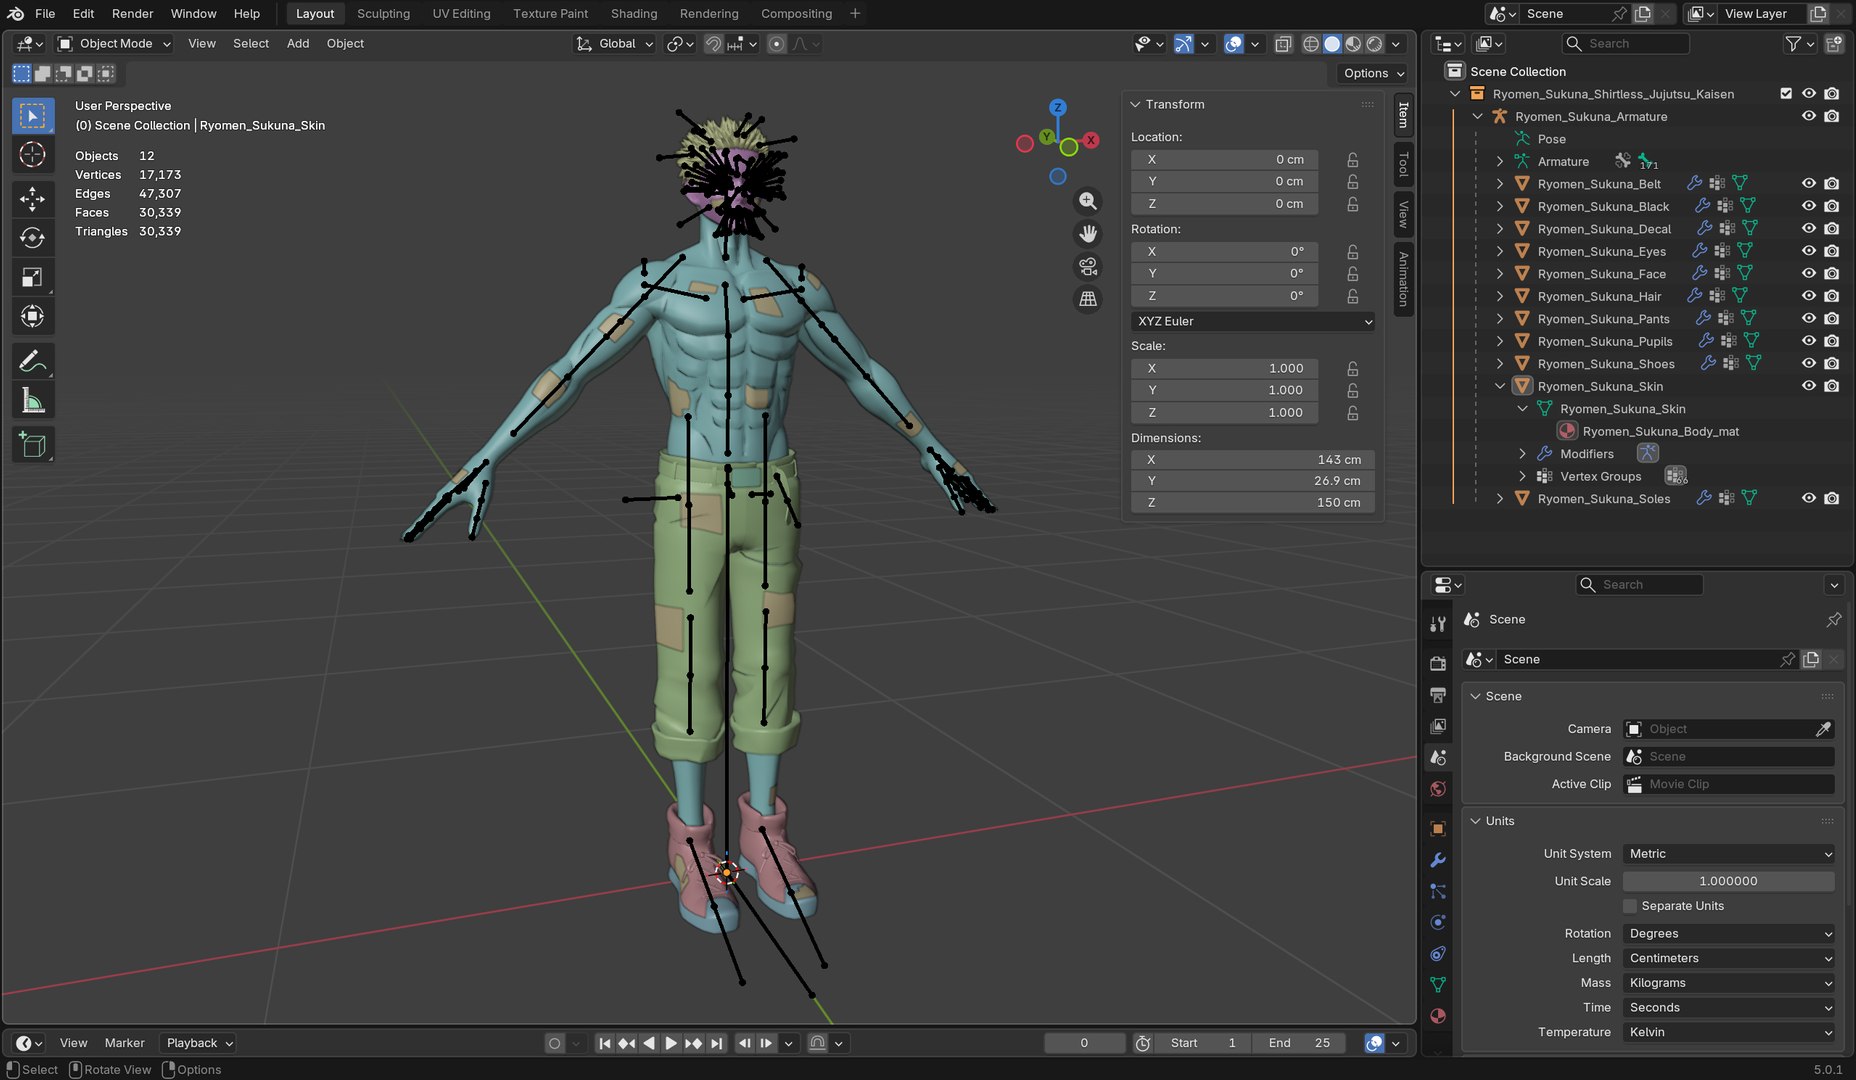Select the Transform tool
Viewport: 1856px width, 1080px height.
click(33, 316)
